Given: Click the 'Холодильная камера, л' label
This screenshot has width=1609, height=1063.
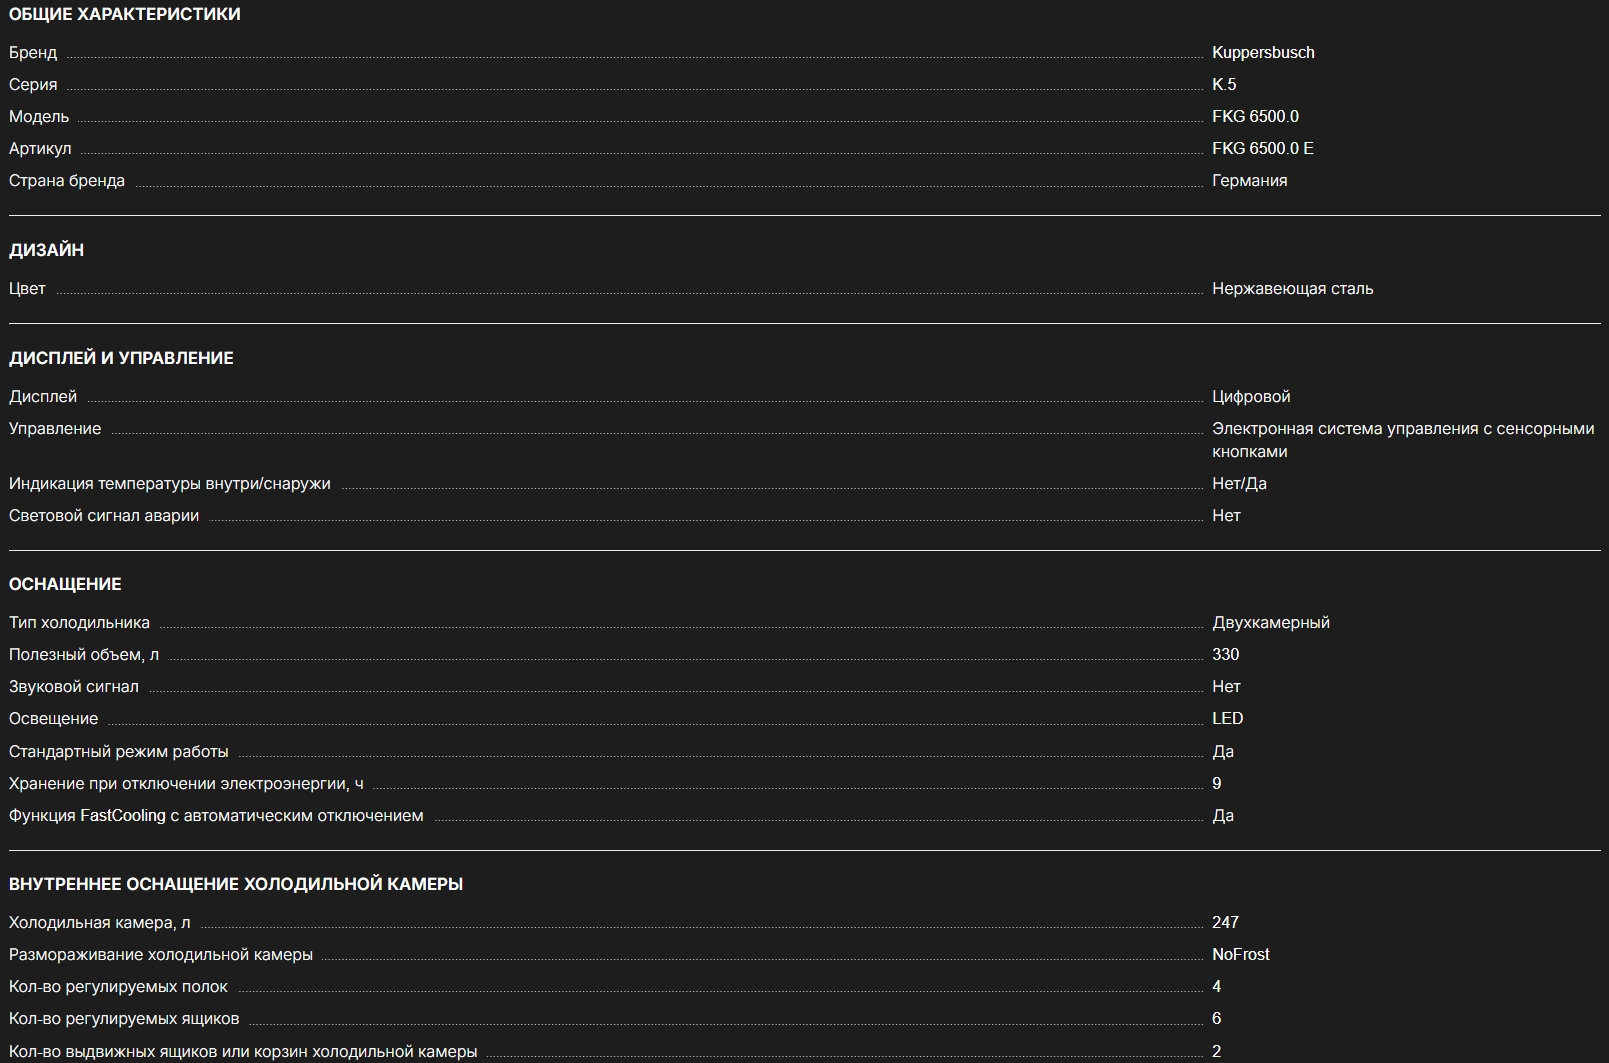Looking at the screenshot, I should tap(99, 922).
